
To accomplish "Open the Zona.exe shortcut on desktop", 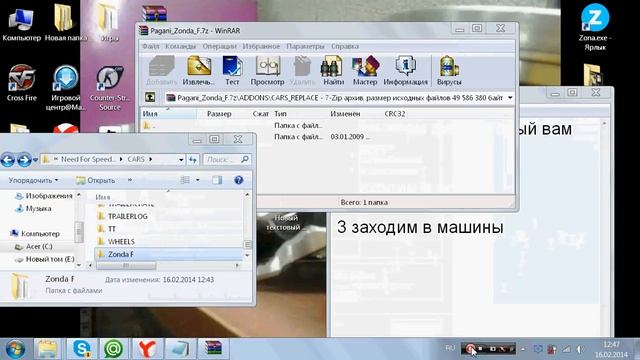I will (595, 27).
